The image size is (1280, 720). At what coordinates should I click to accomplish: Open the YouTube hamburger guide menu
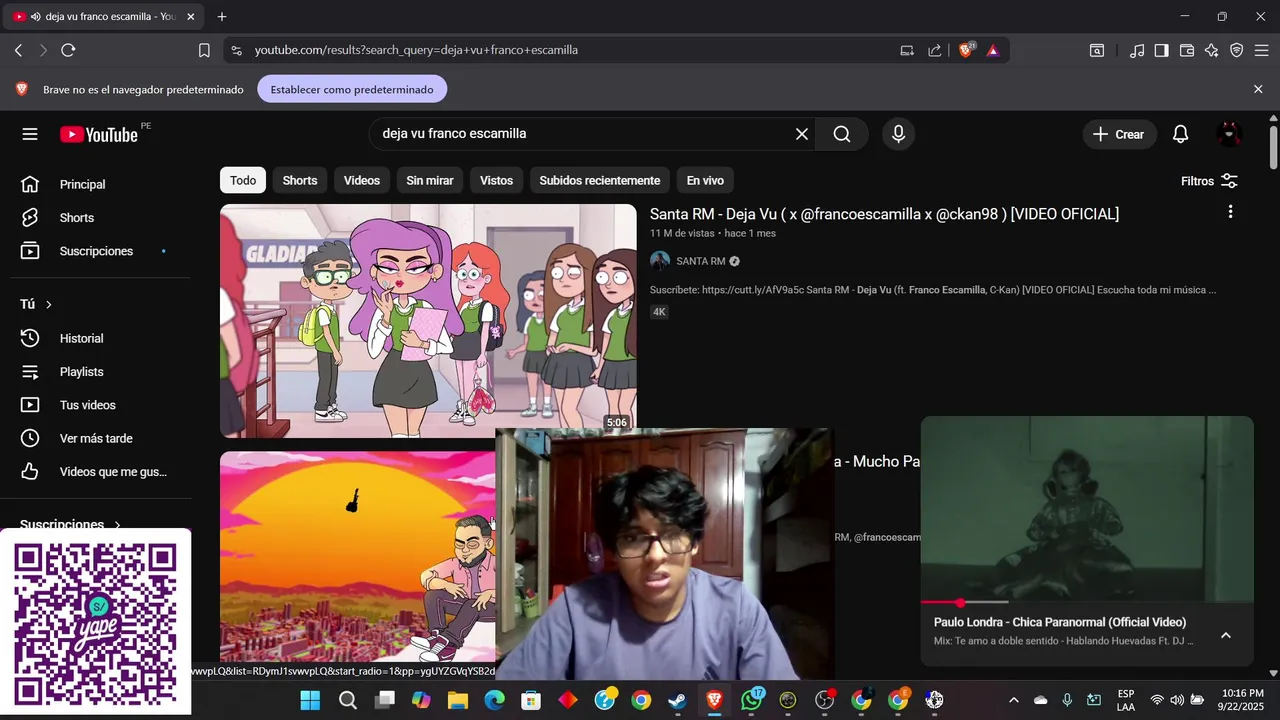tap(30, 134)
